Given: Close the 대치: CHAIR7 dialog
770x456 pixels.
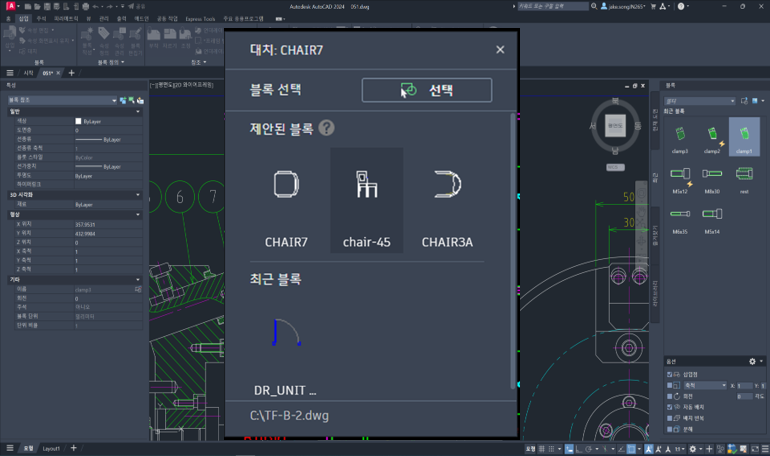Looking at the screenshot, I should [500, 50].
